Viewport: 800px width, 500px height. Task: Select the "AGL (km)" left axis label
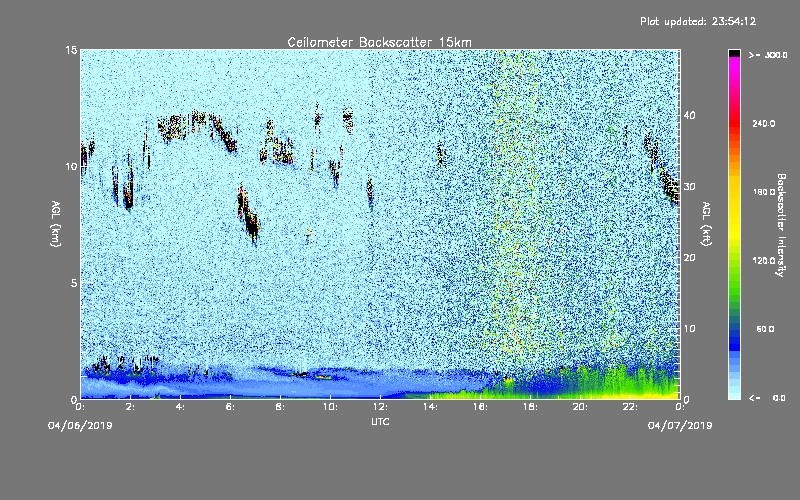(x=56, y=224)
